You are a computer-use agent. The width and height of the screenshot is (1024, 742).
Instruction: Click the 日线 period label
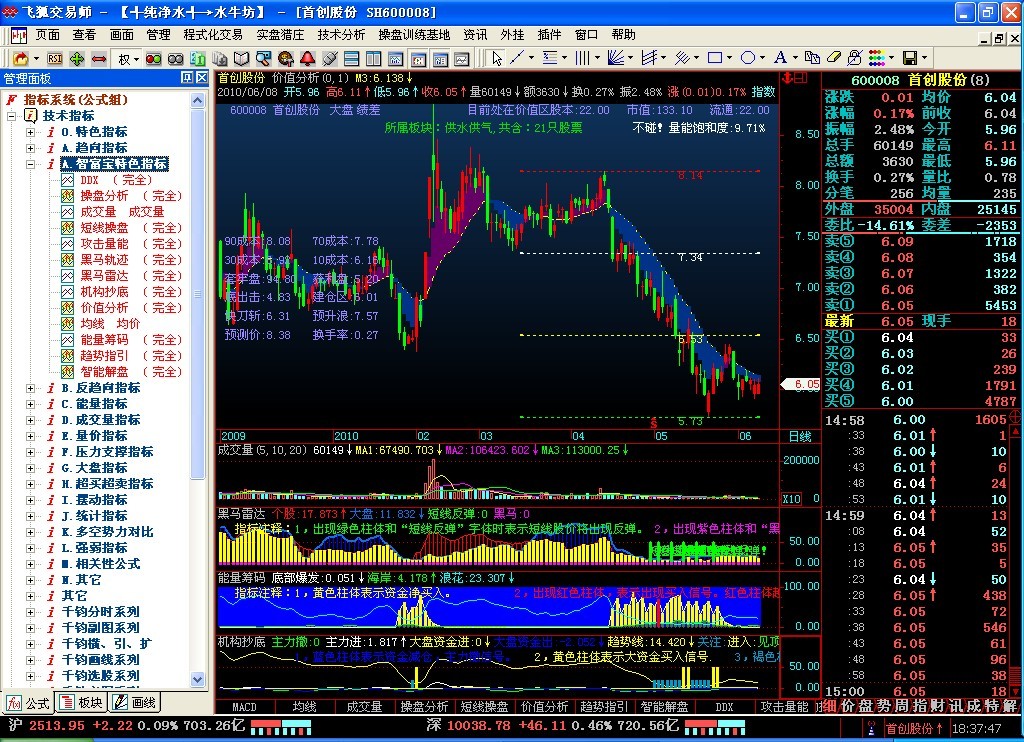(799, 437)
